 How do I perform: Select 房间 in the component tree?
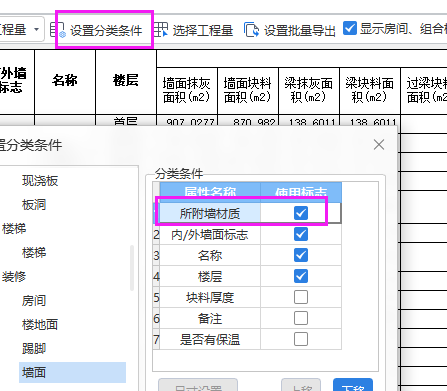pos(34,301)
